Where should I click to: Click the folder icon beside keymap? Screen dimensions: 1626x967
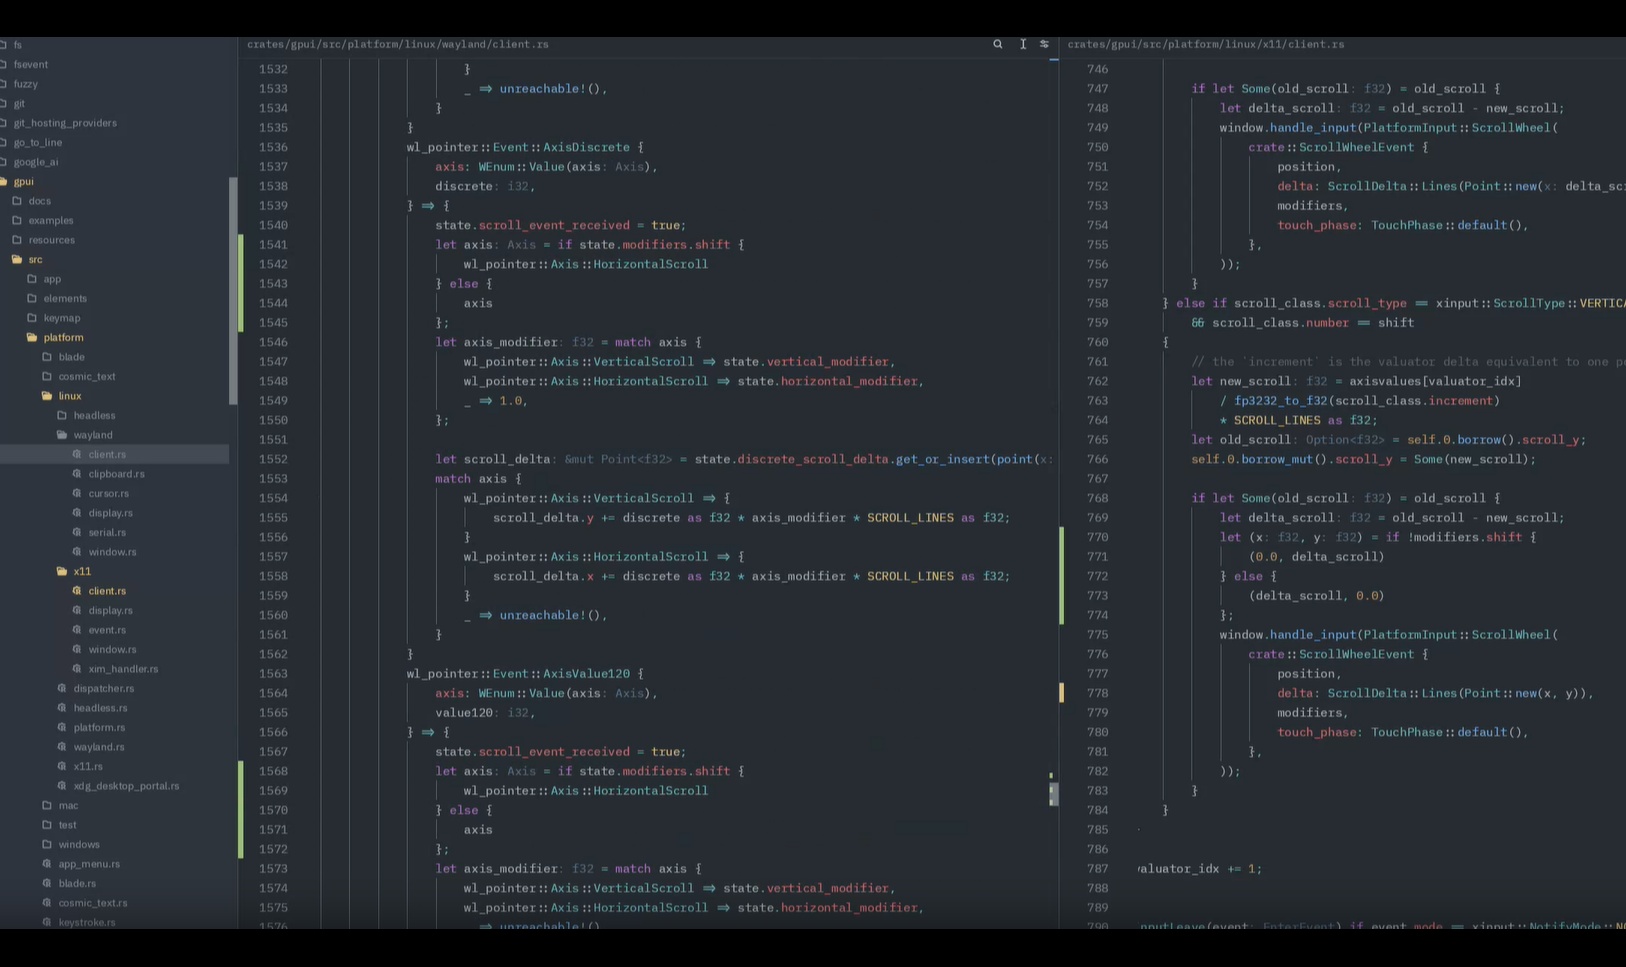pos(32,318)
